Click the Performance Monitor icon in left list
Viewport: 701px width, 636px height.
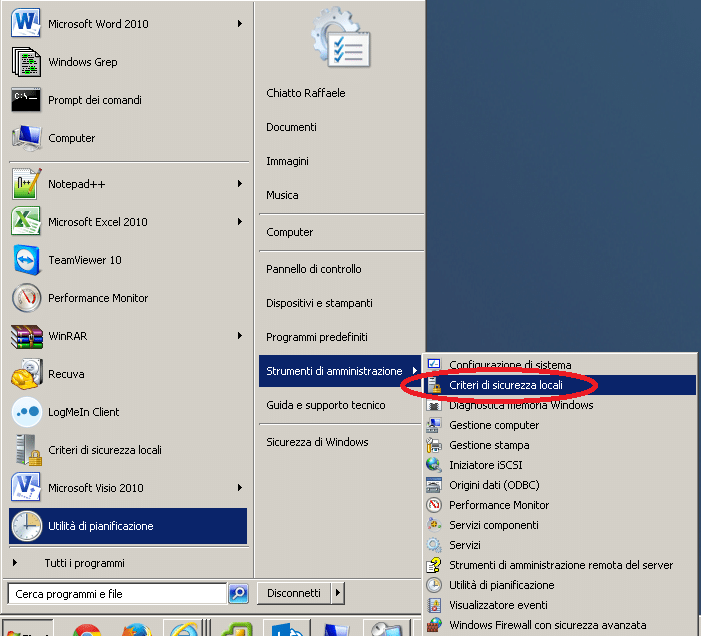coord(26,298)
